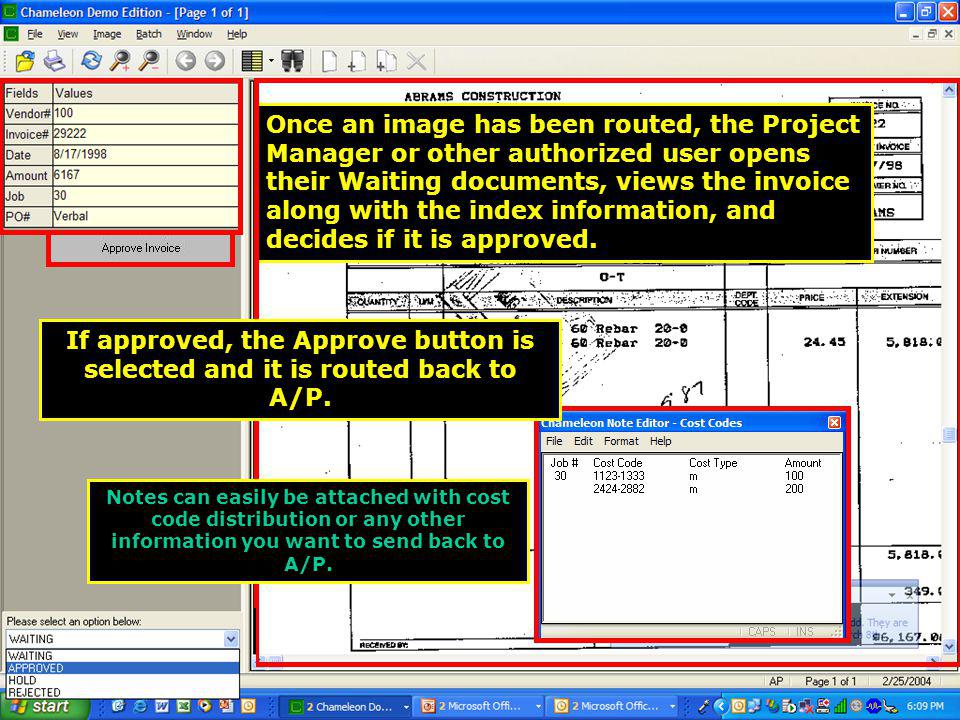Open the Image menu
960x720 pixels.
(107, 34)
